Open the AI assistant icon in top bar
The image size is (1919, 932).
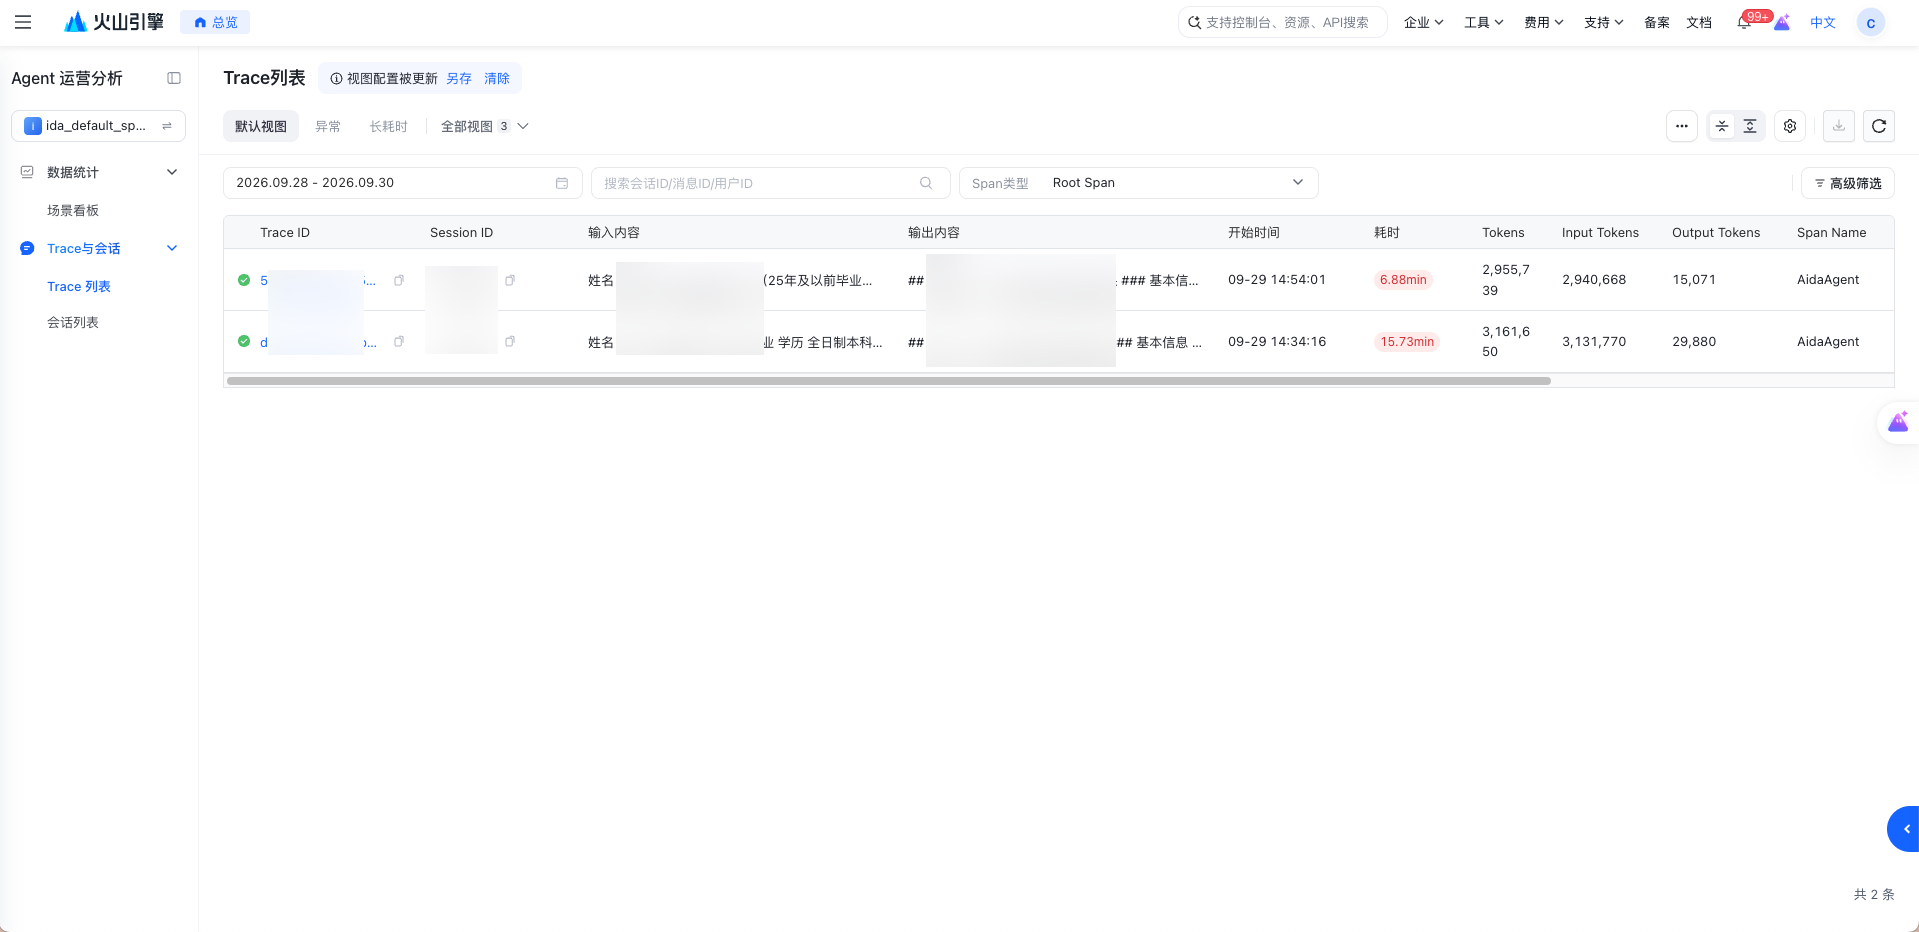click(1782, 22)
